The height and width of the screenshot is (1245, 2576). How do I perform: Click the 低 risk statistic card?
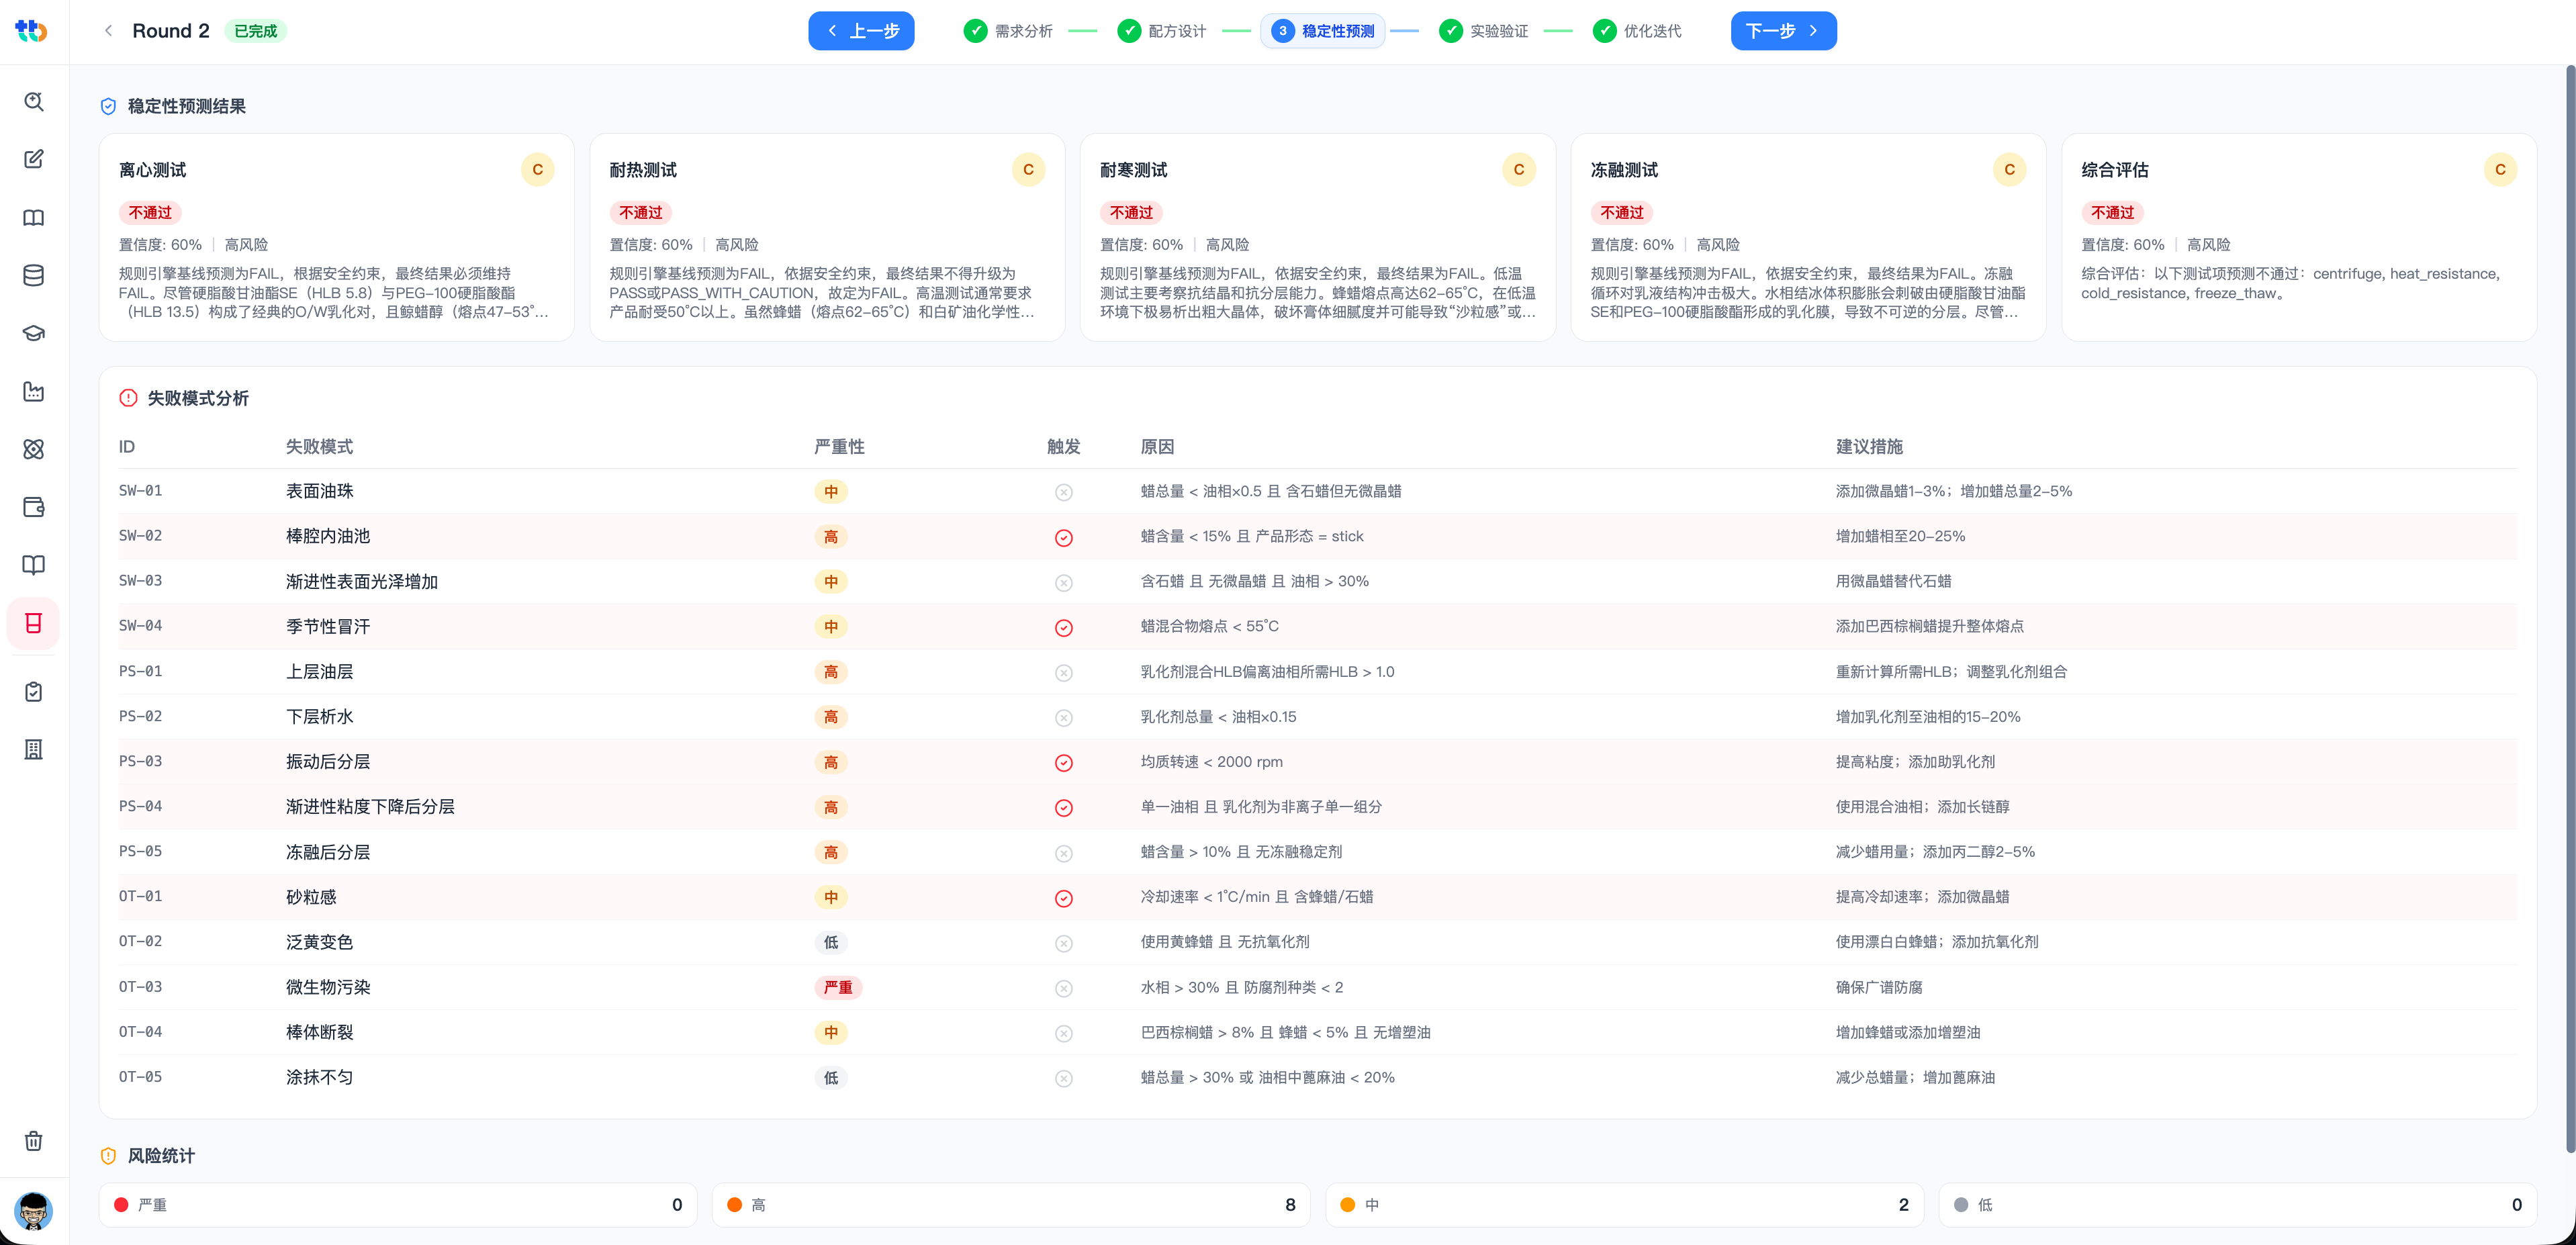tap(2237, 1204)
